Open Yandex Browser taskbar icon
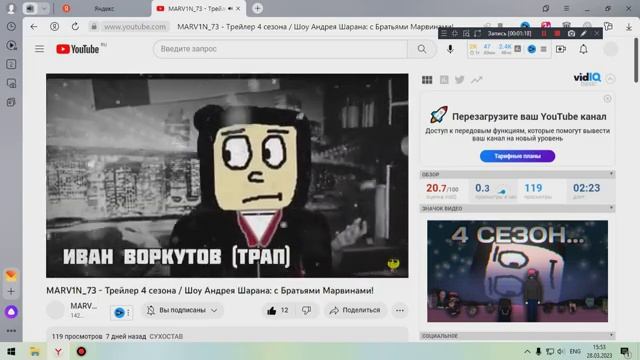Viewport: 640px width, 360px height. (58, 351)
